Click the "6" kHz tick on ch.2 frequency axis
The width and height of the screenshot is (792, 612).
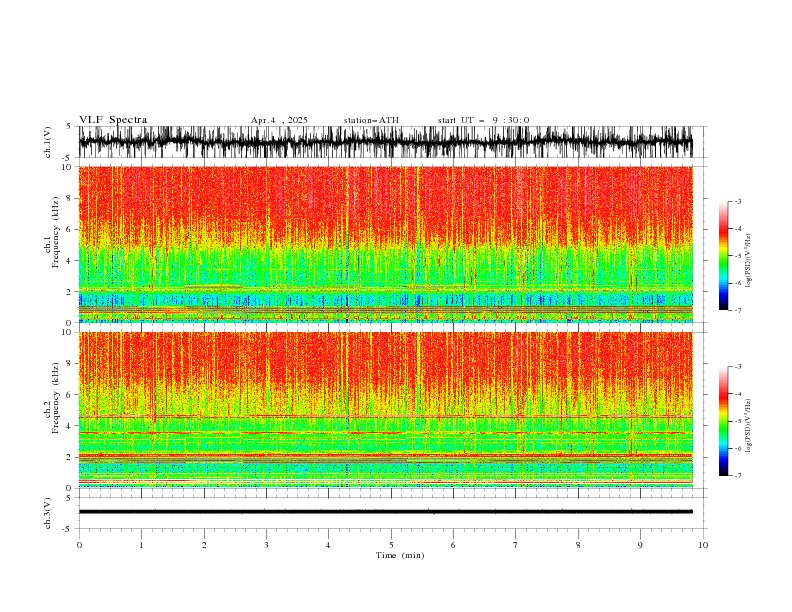[x=70, y=395]
